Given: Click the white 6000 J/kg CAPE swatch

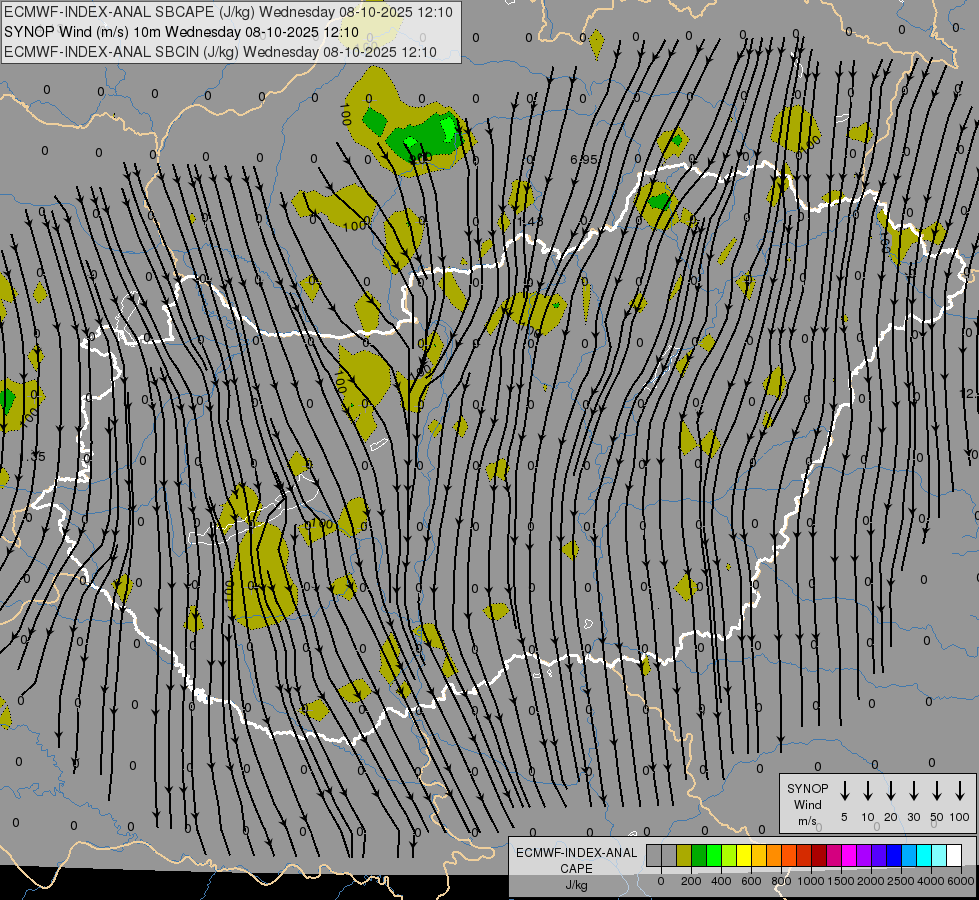Looking at the screenshot, I should pos(954,856).
